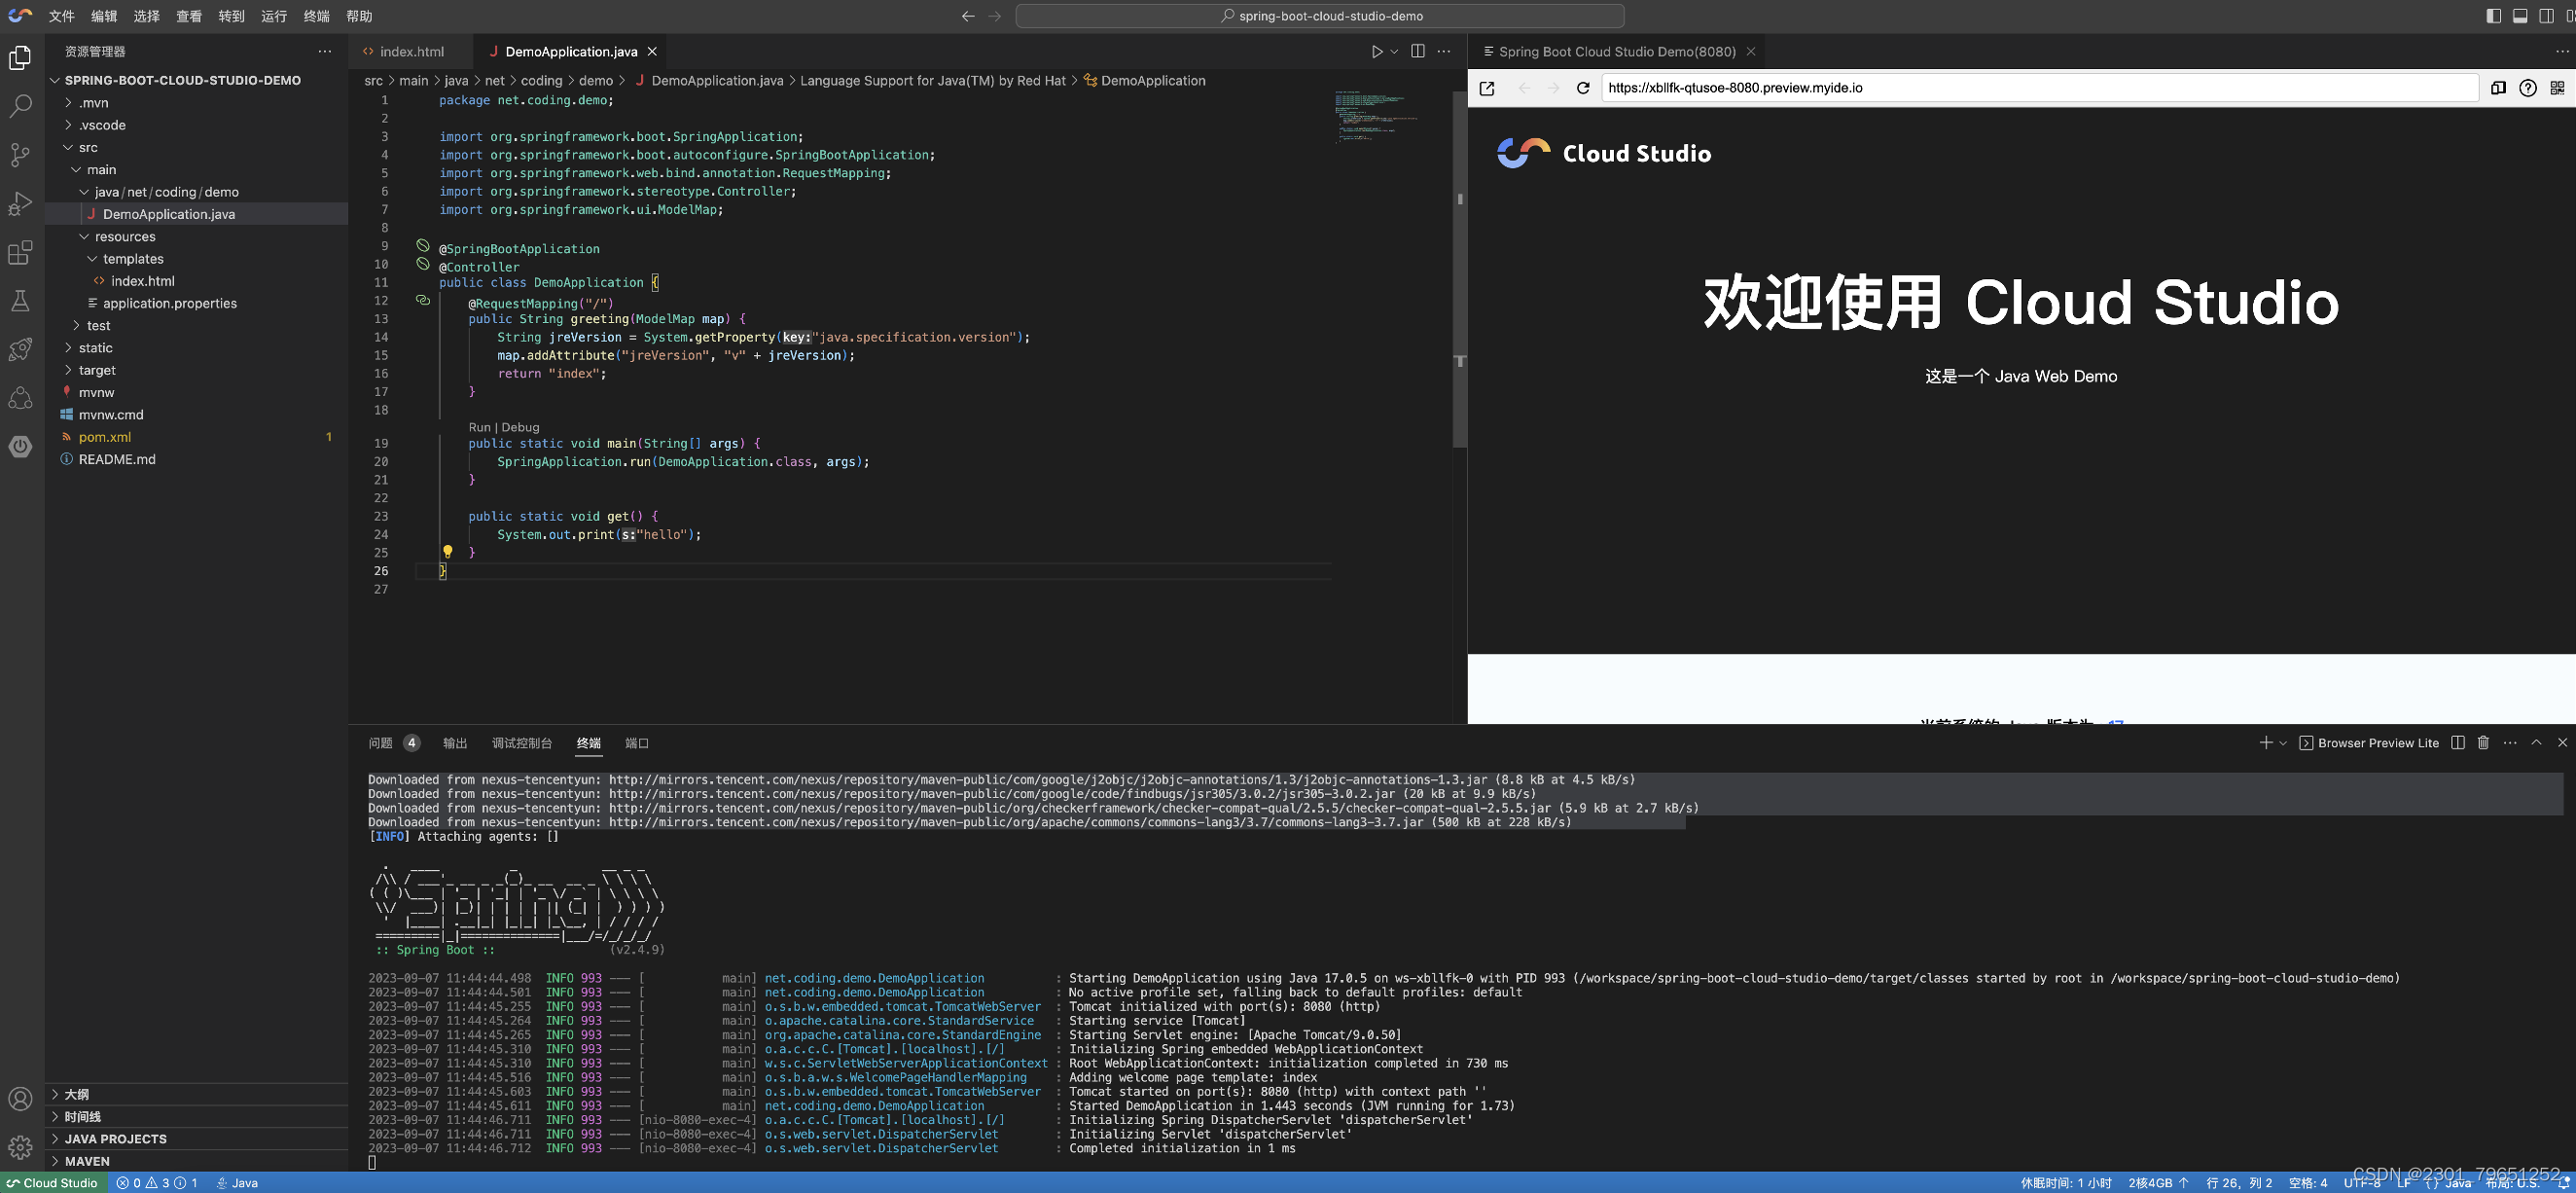Click the Debug CodeLens above main
2576x1193 pixels.
(x=520, y=427)
